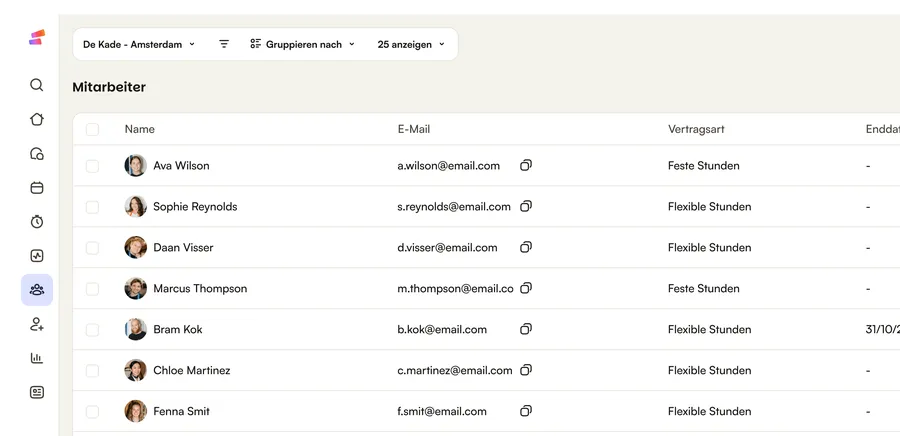The image size is (900, 436).
Task: Click Flexible Stunden in Bram Kok's row
Action: (709, 329)
